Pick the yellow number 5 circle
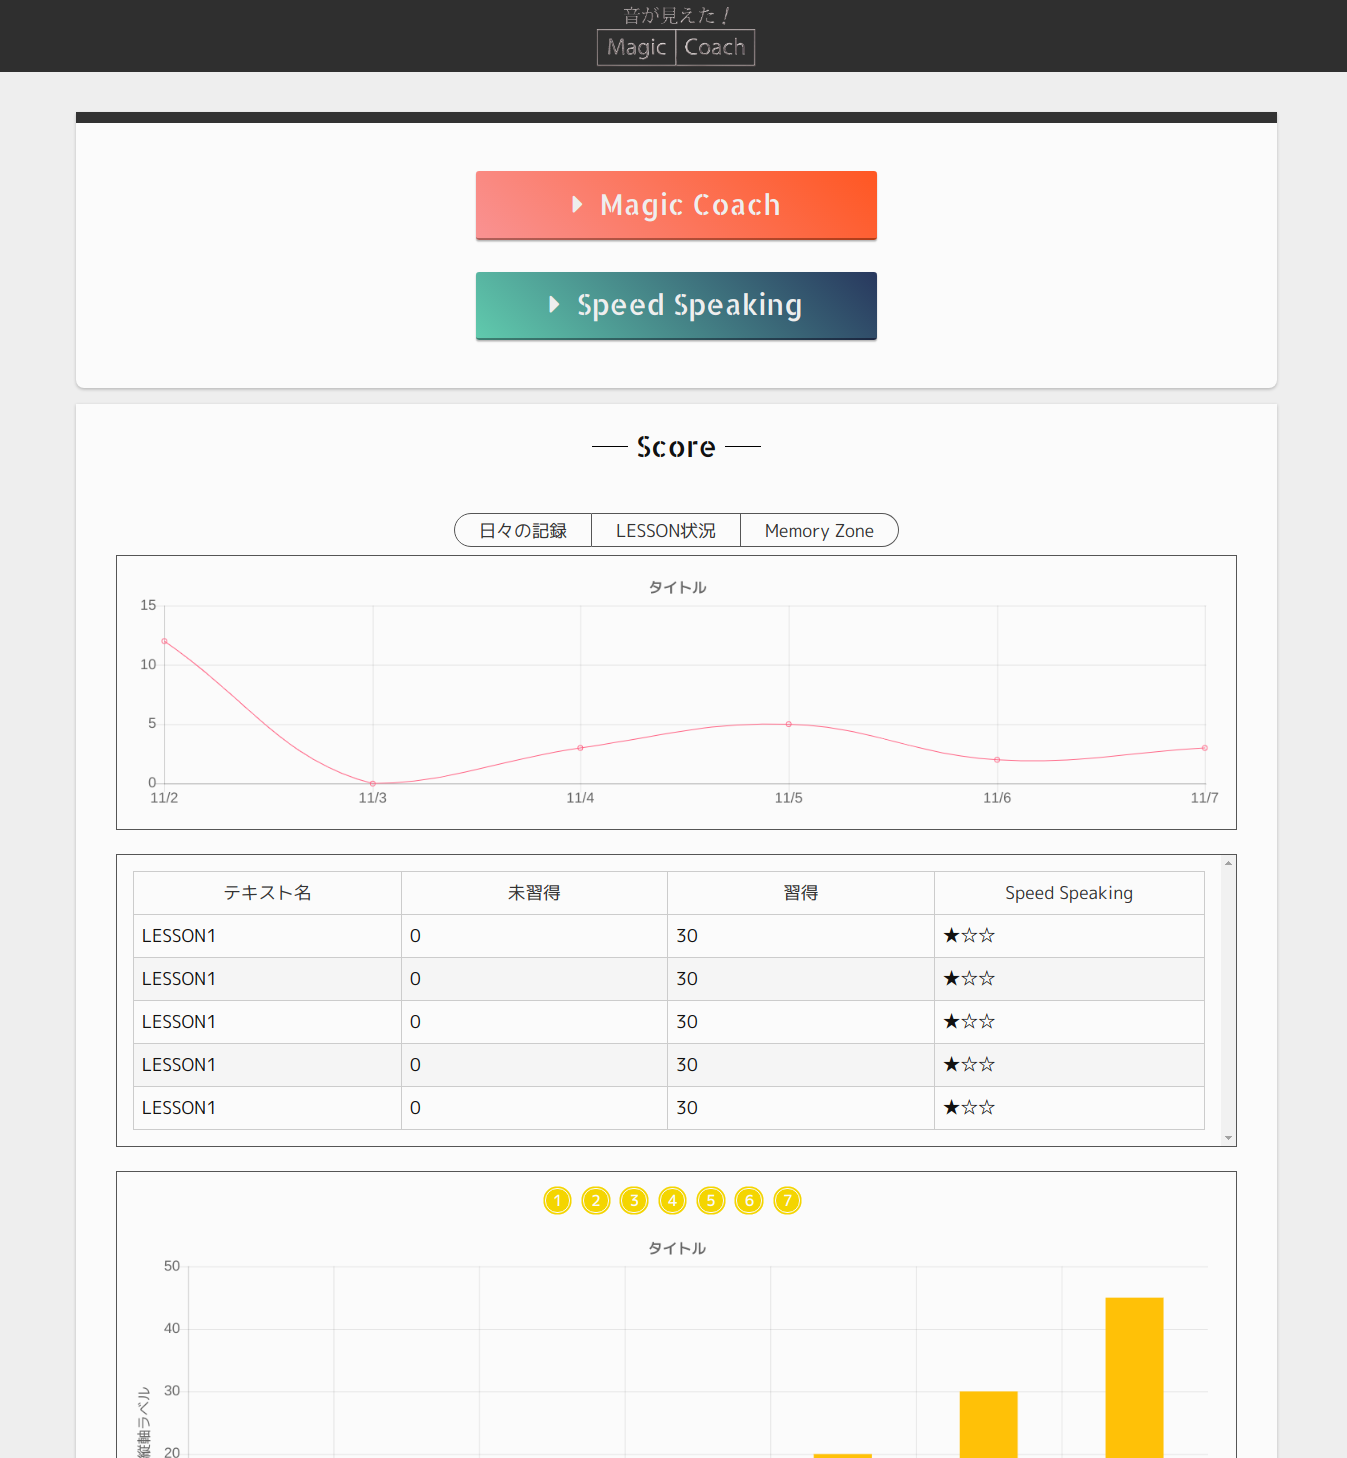This screenshot has width=1347, height=1458. [711, 1200]
